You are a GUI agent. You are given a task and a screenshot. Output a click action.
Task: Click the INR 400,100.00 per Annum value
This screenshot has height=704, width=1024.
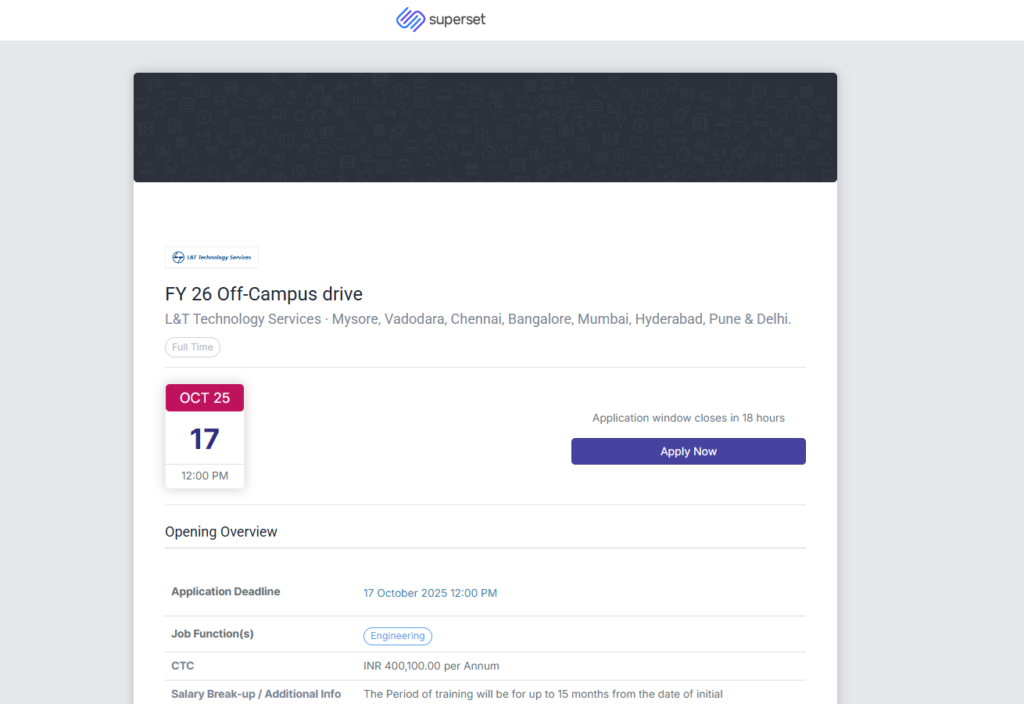point(431,666)
